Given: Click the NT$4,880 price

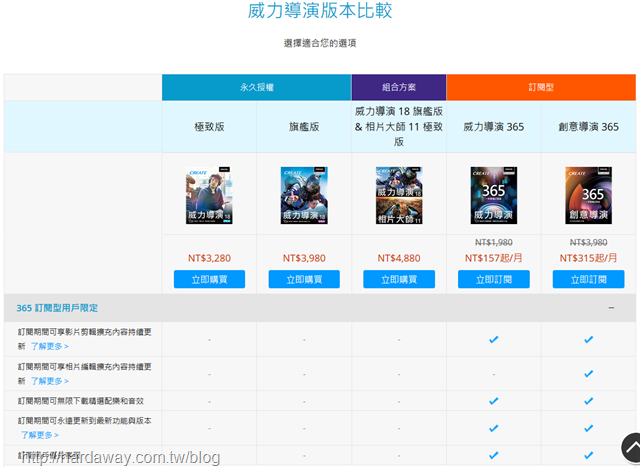Looking at the screenshot, I should point(399,258).
